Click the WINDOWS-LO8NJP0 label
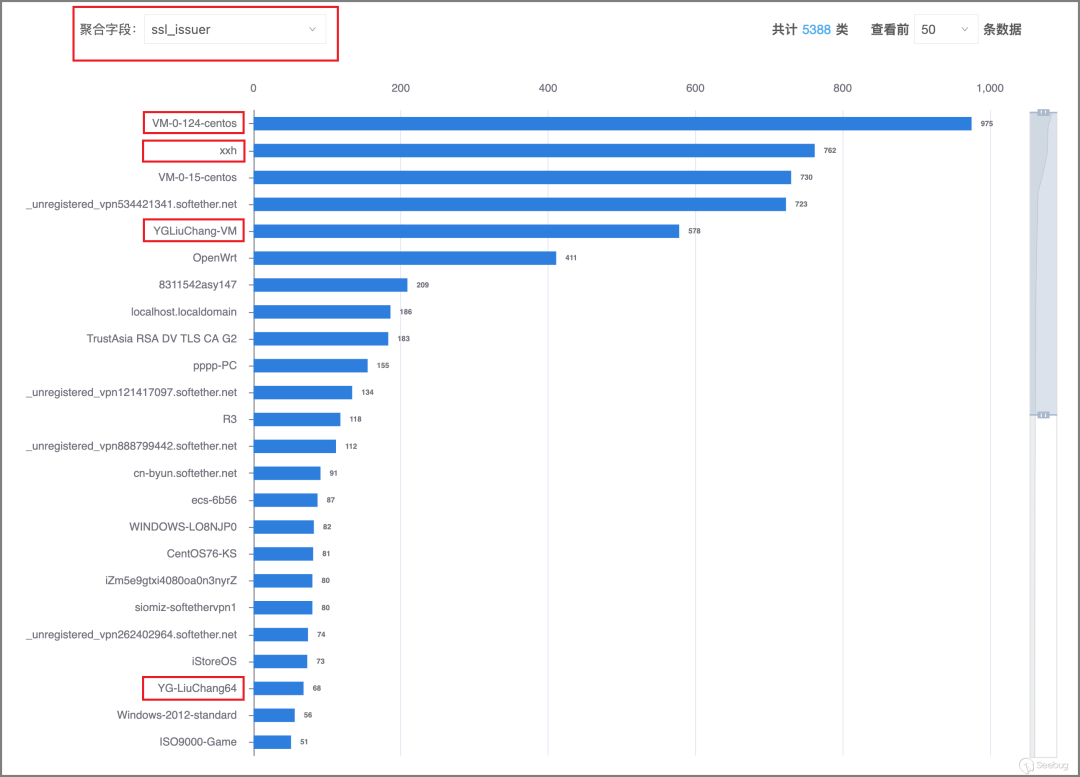This screenshot has width=1080, height=777. pos(183,527)
